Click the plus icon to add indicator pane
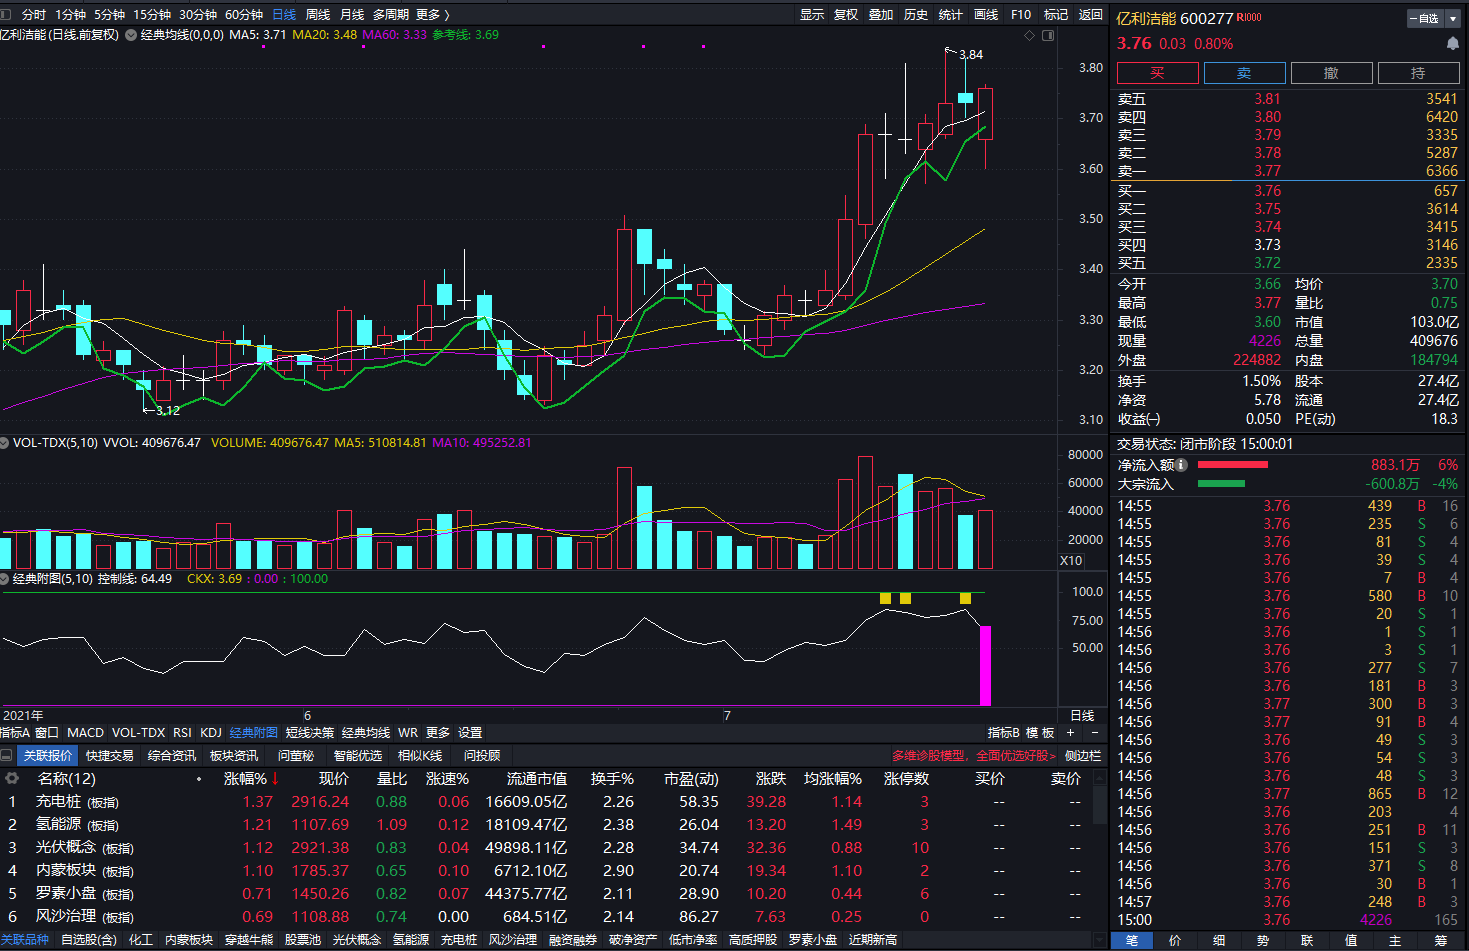The width and height of the screenshot is (1469, 951). pyautogui.click(x=1070, y=733)
